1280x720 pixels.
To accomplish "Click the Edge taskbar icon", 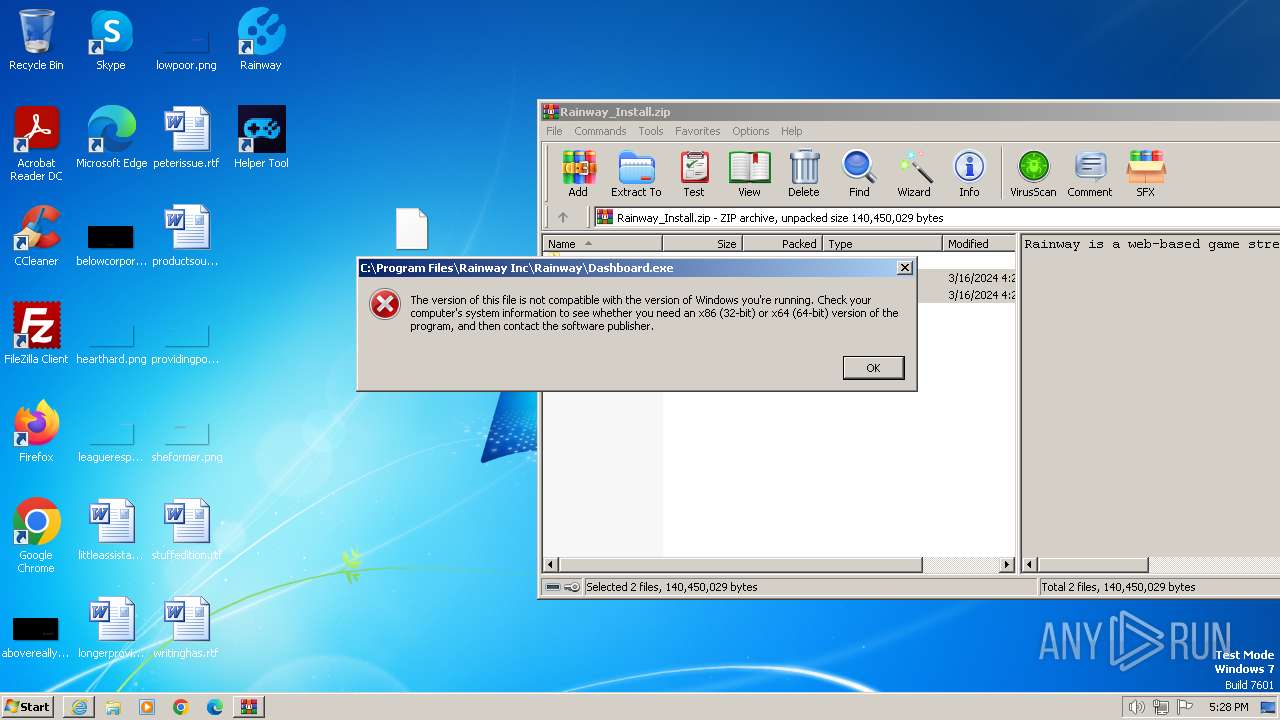I will 215,707.
